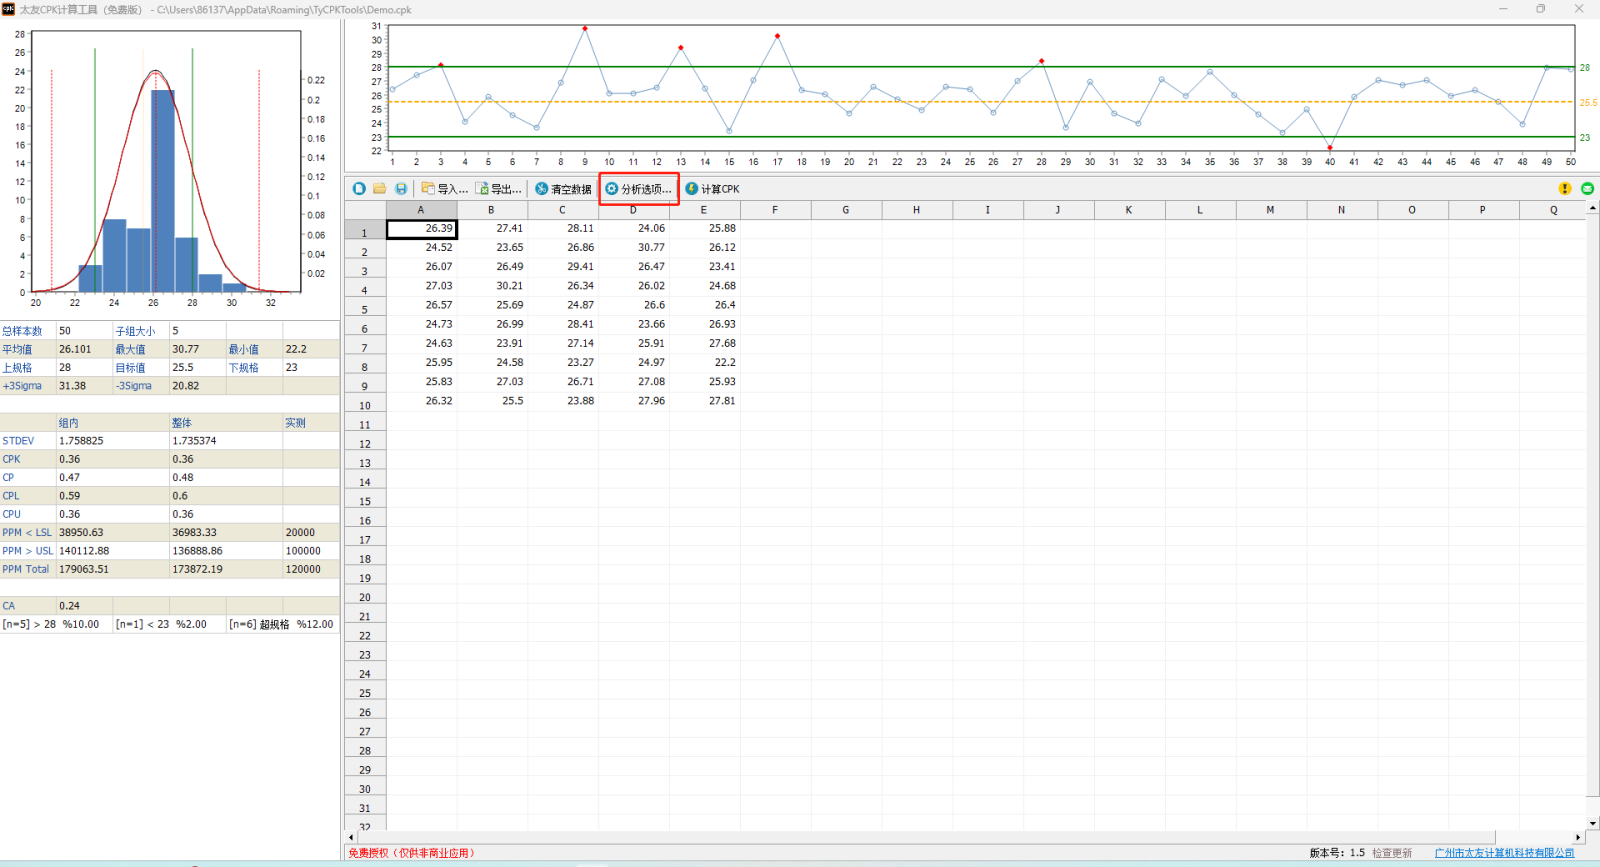The width and height of the screenshot is (1600, 867).
Task: Select row header 10
Action: tap(365, 405)
